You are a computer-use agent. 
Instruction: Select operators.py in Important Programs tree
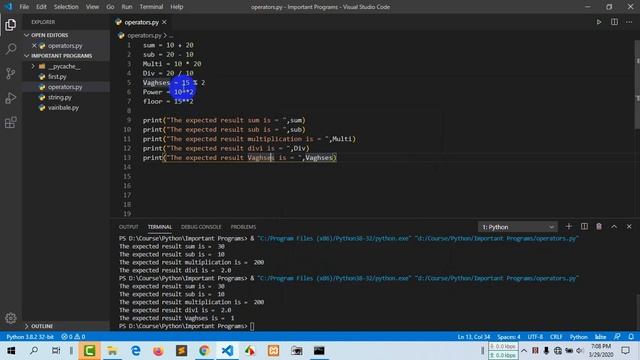tap(65, 87)
